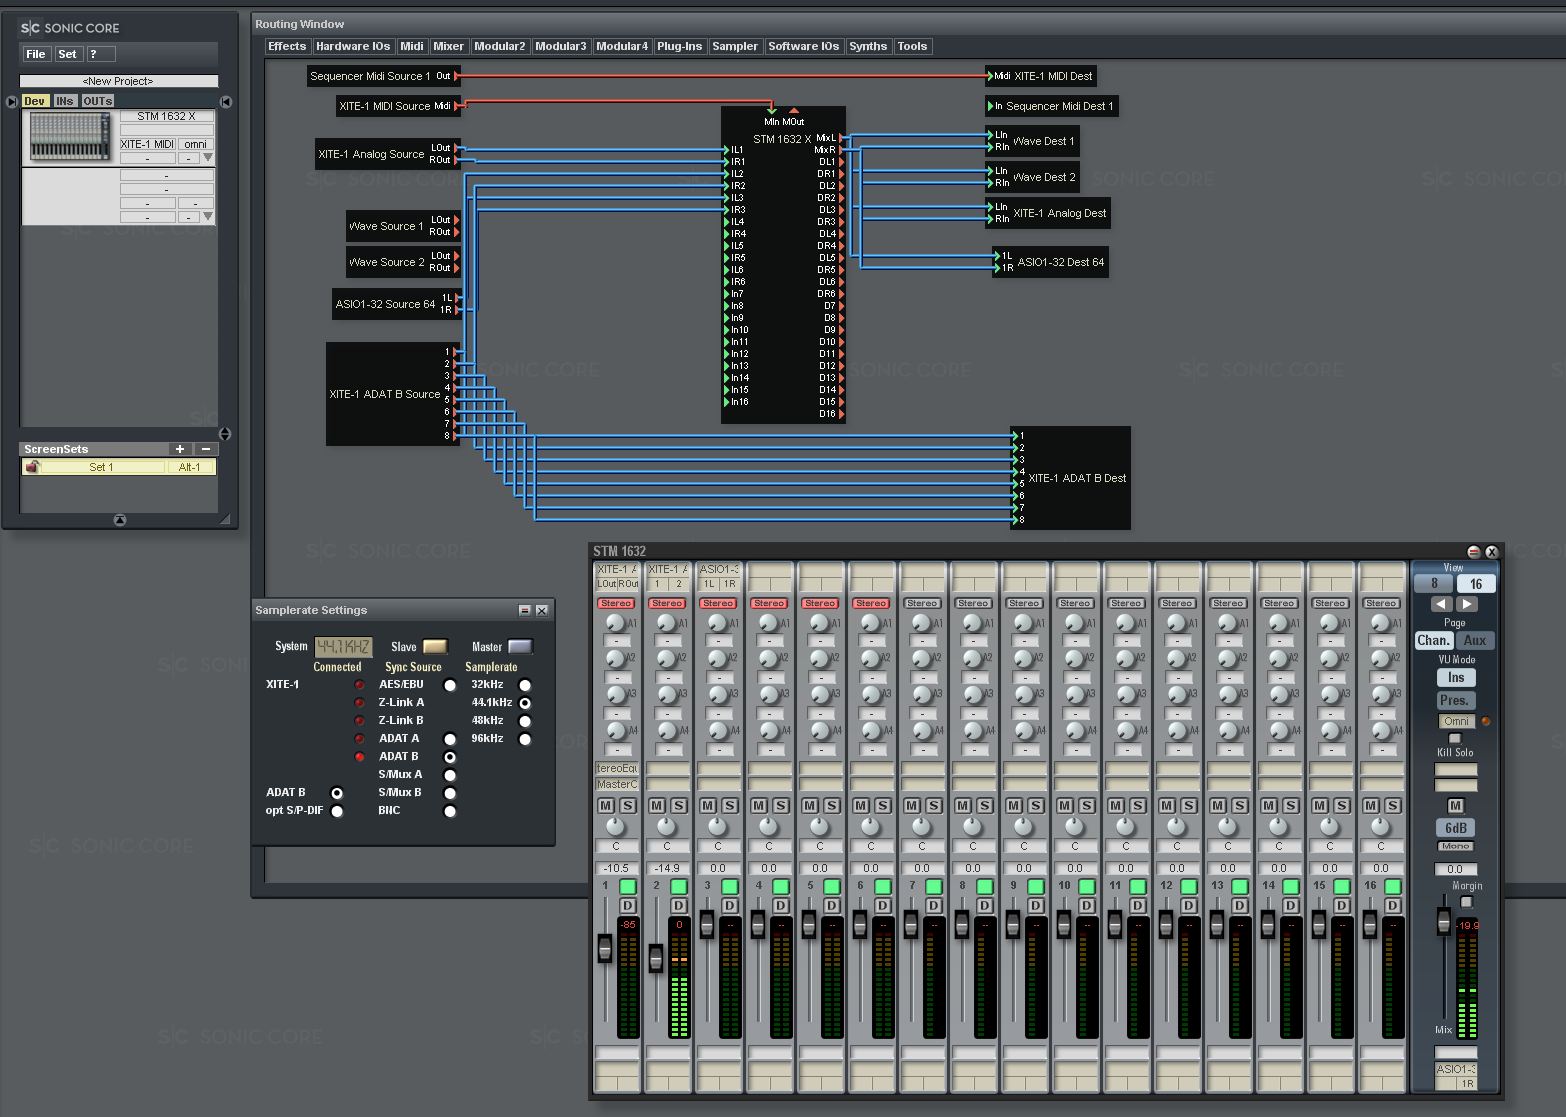This screenshot has width=1566, height=1117.
Task: Select ADAT B sync source
Action: click(x=450, y=757)
